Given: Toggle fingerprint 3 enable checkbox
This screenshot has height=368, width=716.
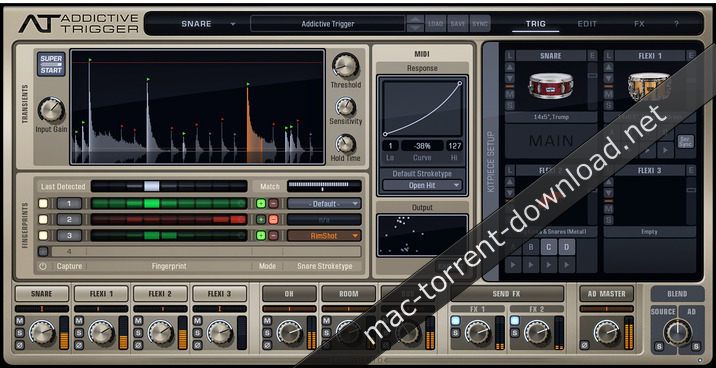Looking at the screenshot, I should [x=43, y=236].
